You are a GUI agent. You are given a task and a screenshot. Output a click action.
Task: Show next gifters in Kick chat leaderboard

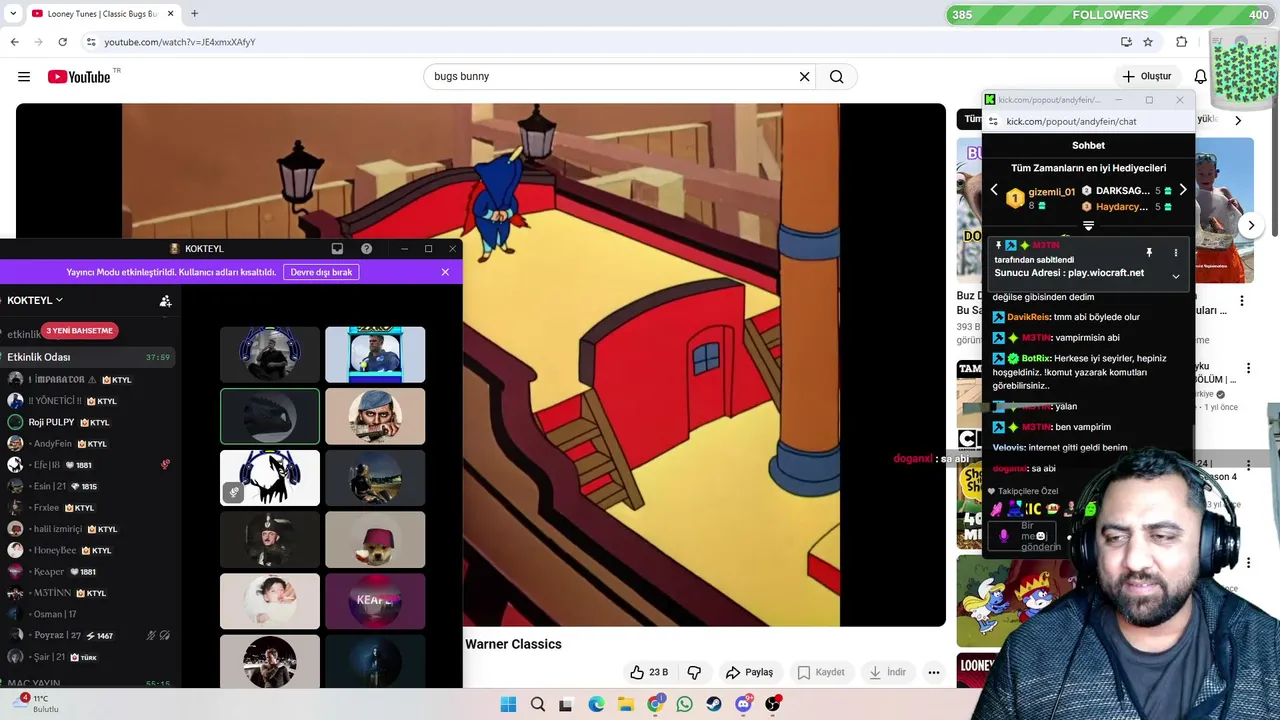(x=1183, y=190)
